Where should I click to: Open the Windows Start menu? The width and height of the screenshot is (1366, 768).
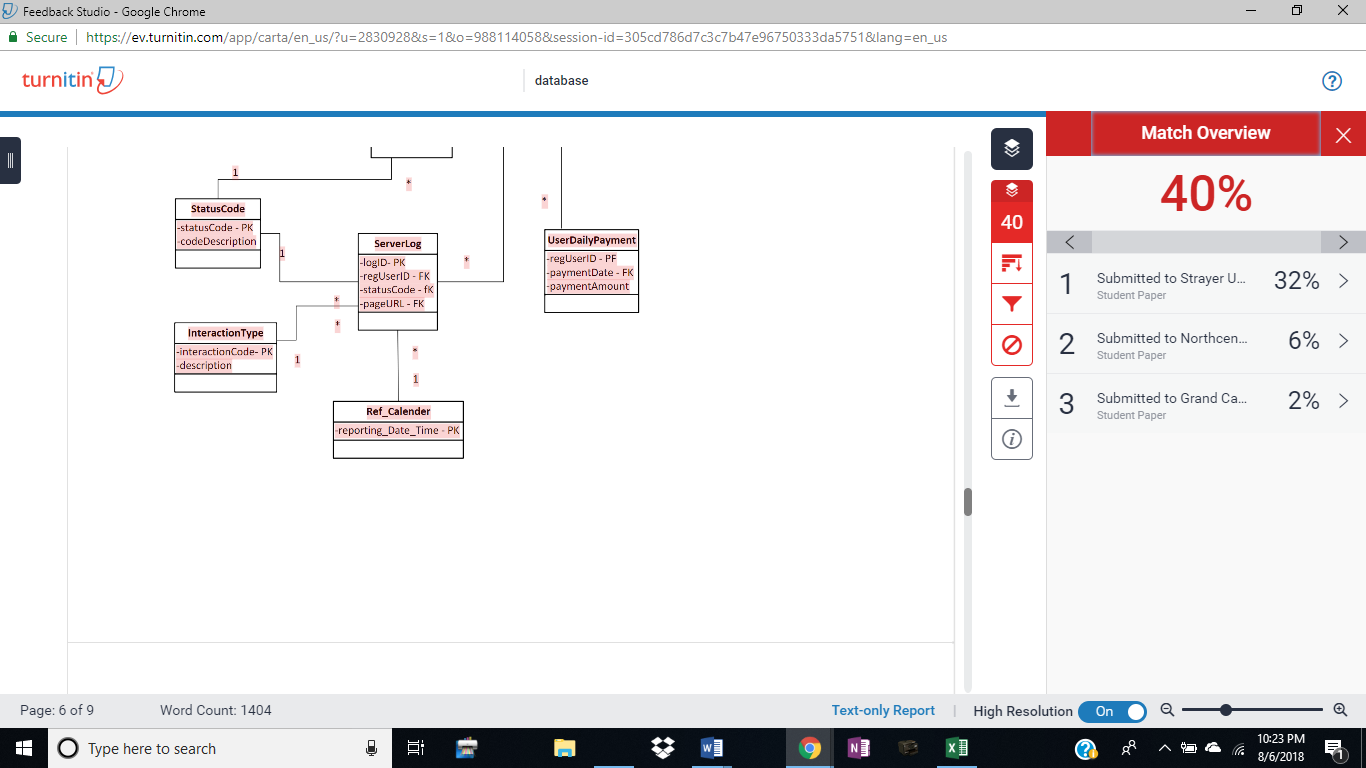(24, 748)
